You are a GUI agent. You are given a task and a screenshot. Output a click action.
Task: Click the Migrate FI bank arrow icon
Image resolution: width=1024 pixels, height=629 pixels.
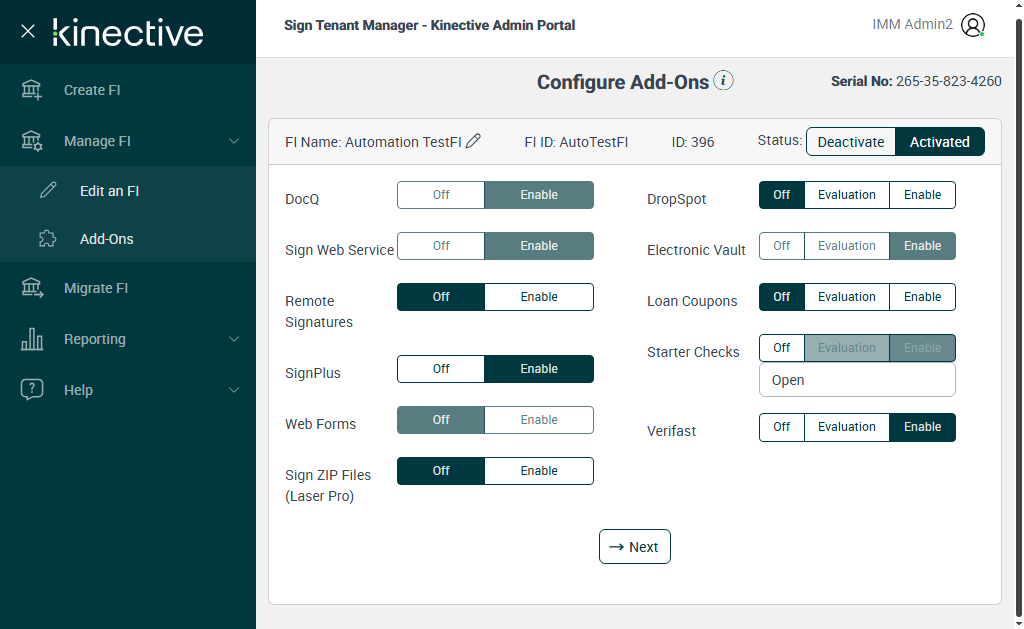31,288
